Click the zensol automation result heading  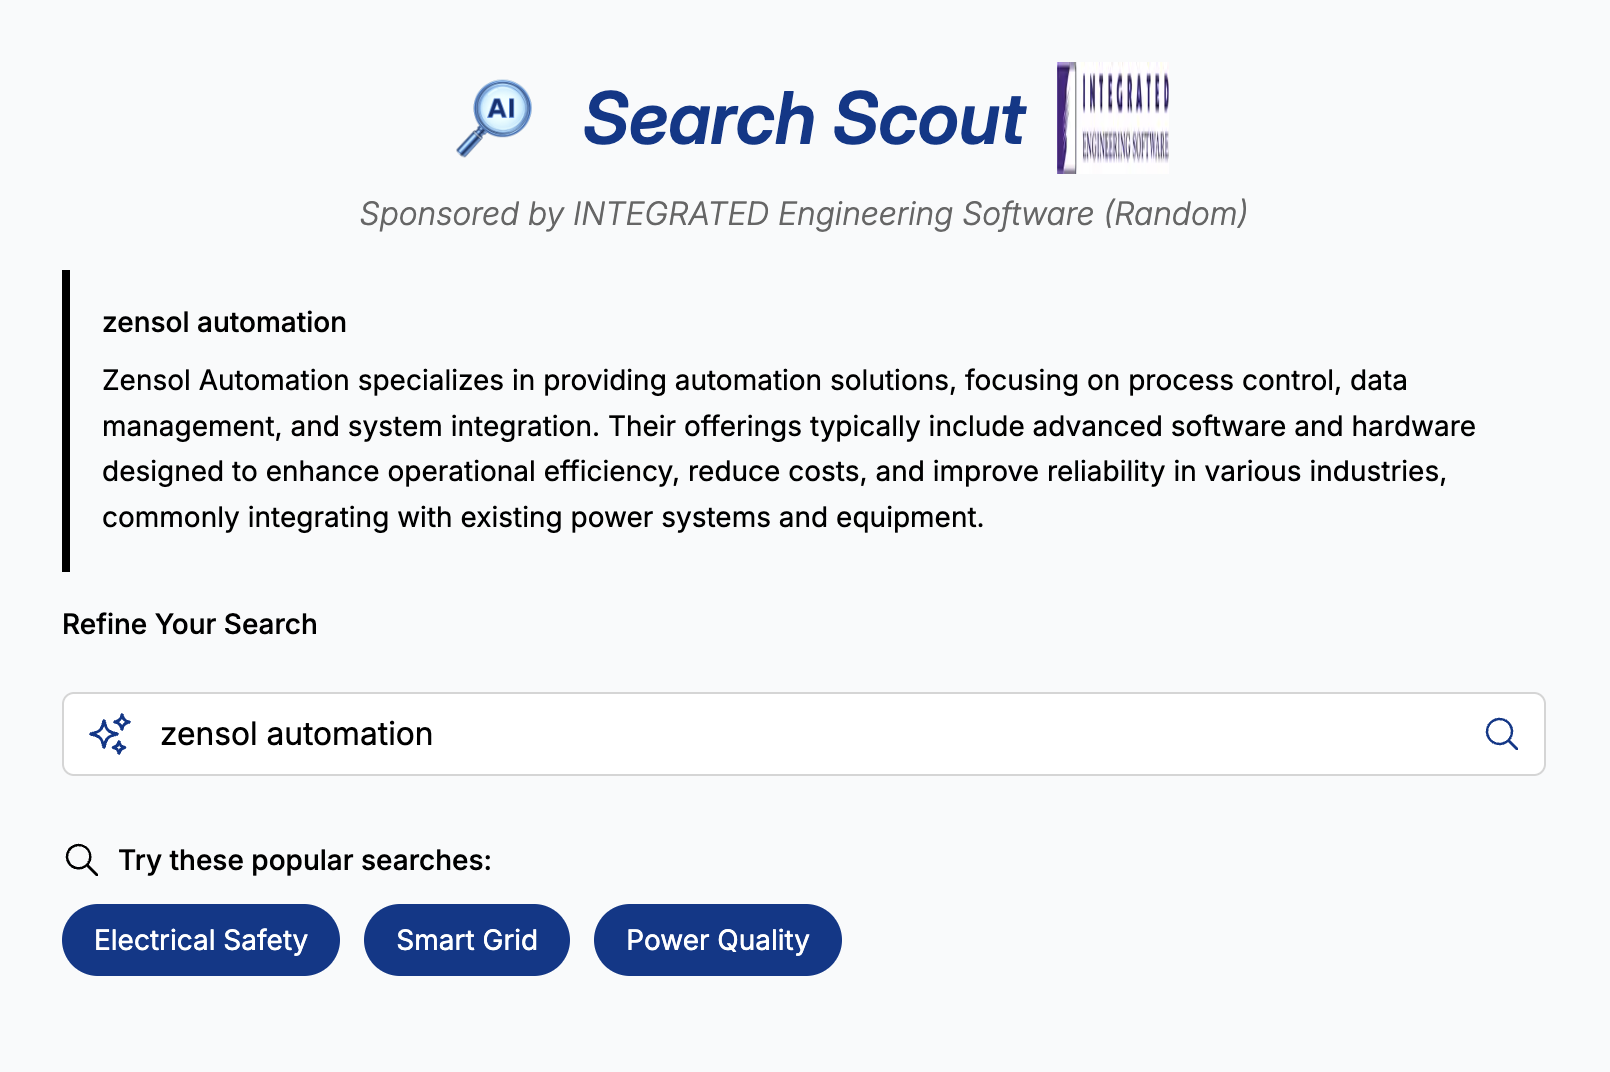tap(222, 322)
